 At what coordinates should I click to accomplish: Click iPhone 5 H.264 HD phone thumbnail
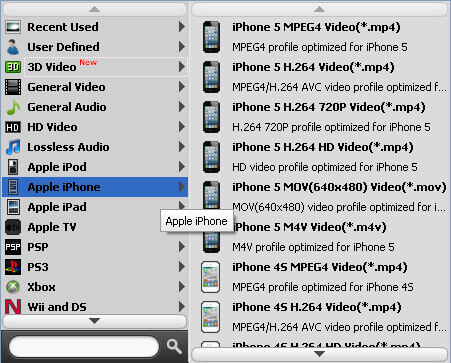(x=211, y=157)
